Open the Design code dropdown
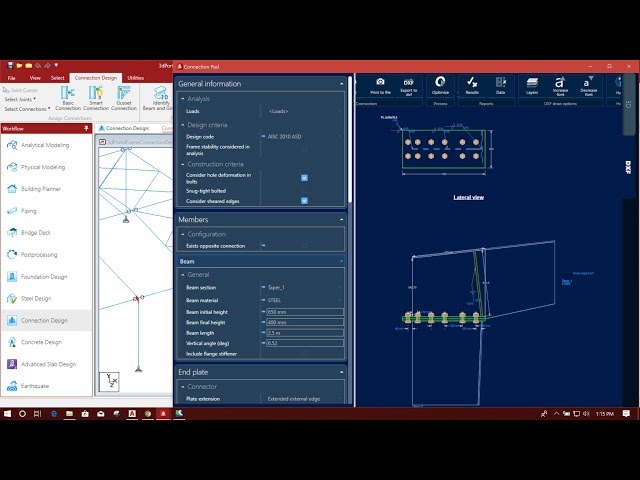Viewport: 640px width, 480px height. click(x=303, y=136)
